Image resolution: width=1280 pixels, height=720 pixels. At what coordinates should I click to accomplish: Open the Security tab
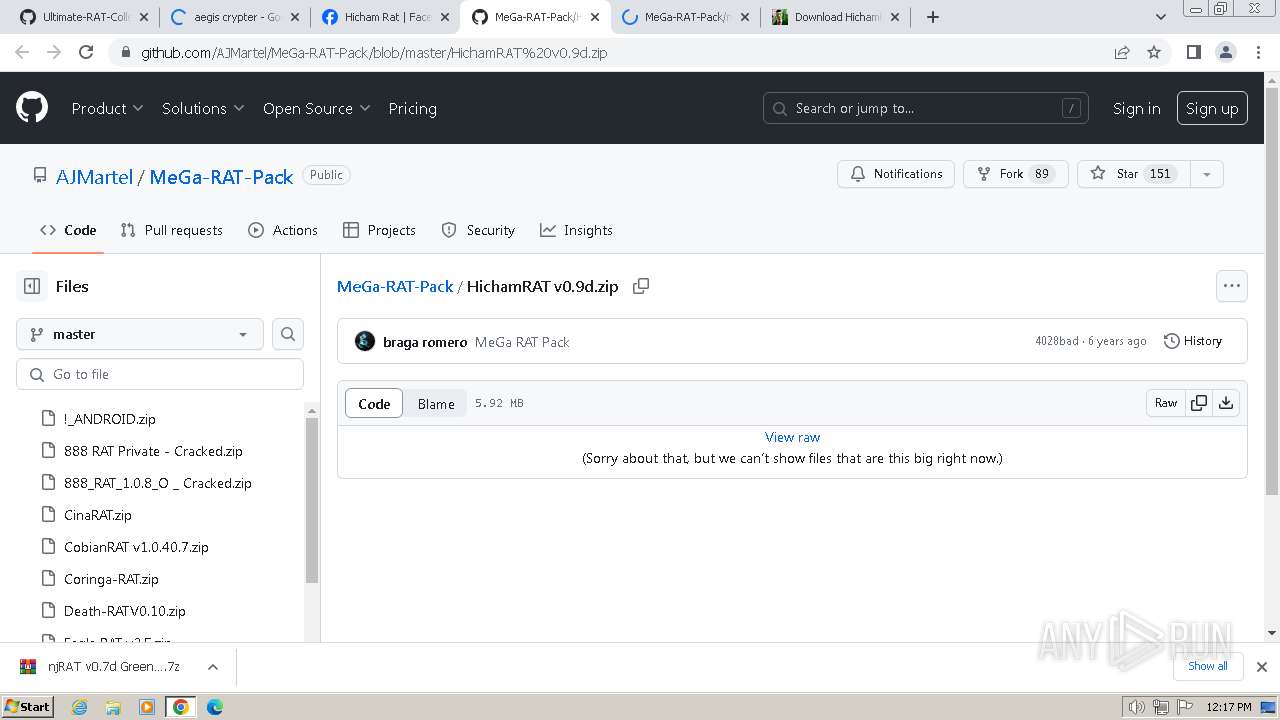pos(478,230)
